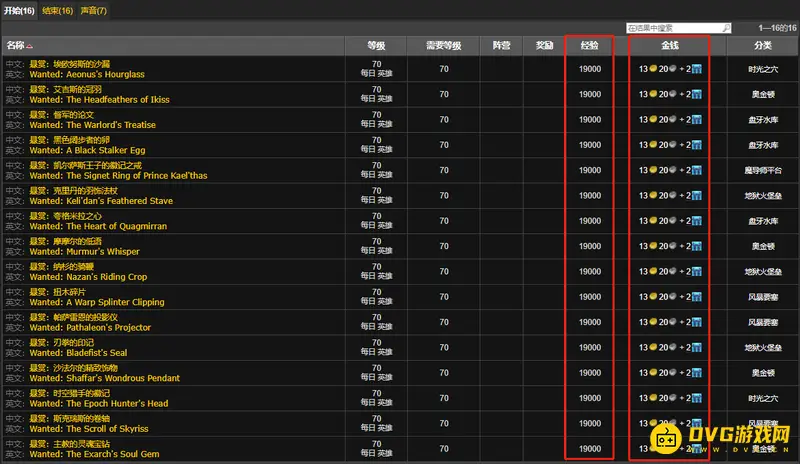Open Wanted: Bladefist's Seal quest link
The height and width of the screenshot is (464, 800).
pos(78,353)
